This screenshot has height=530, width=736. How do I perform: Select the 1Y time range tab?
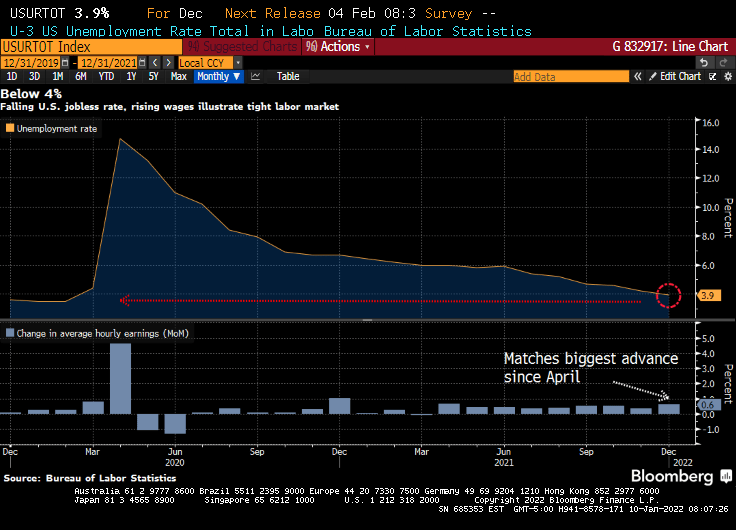tap(131, 76)
